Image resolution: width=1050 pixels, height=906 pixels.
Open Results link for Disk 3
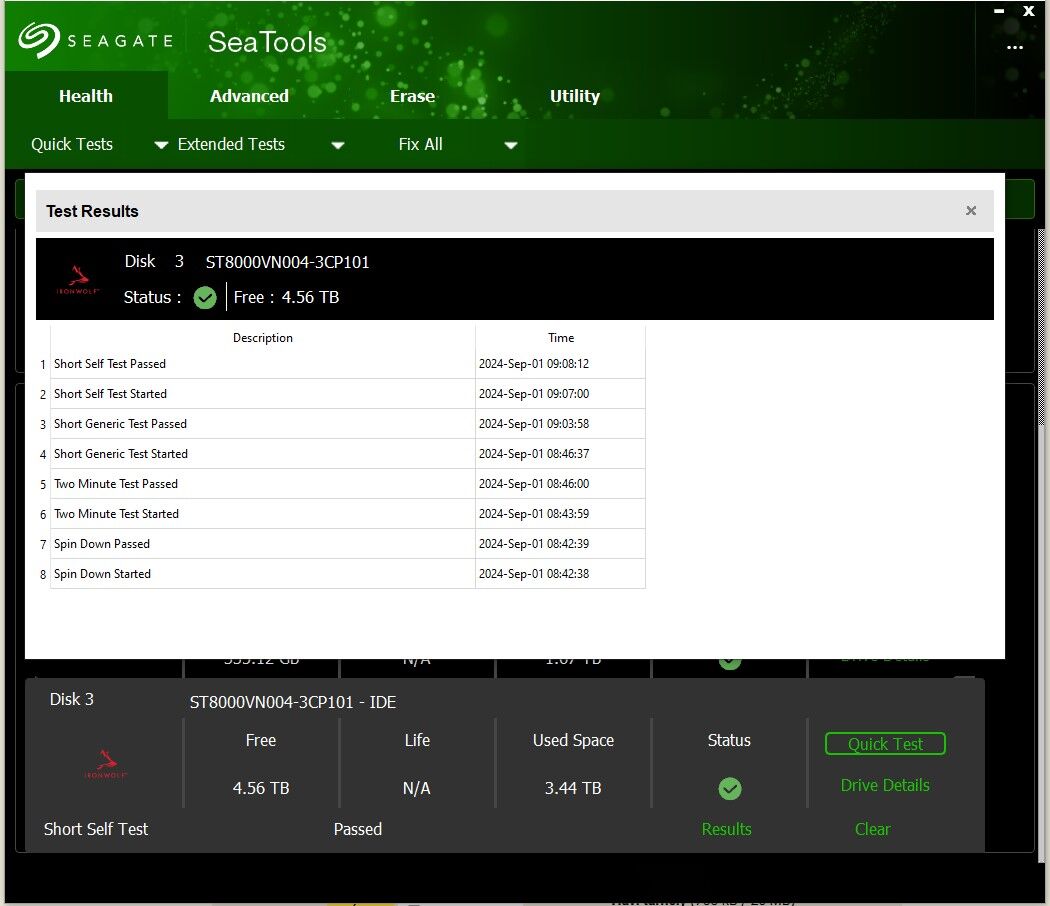(727, 829)
